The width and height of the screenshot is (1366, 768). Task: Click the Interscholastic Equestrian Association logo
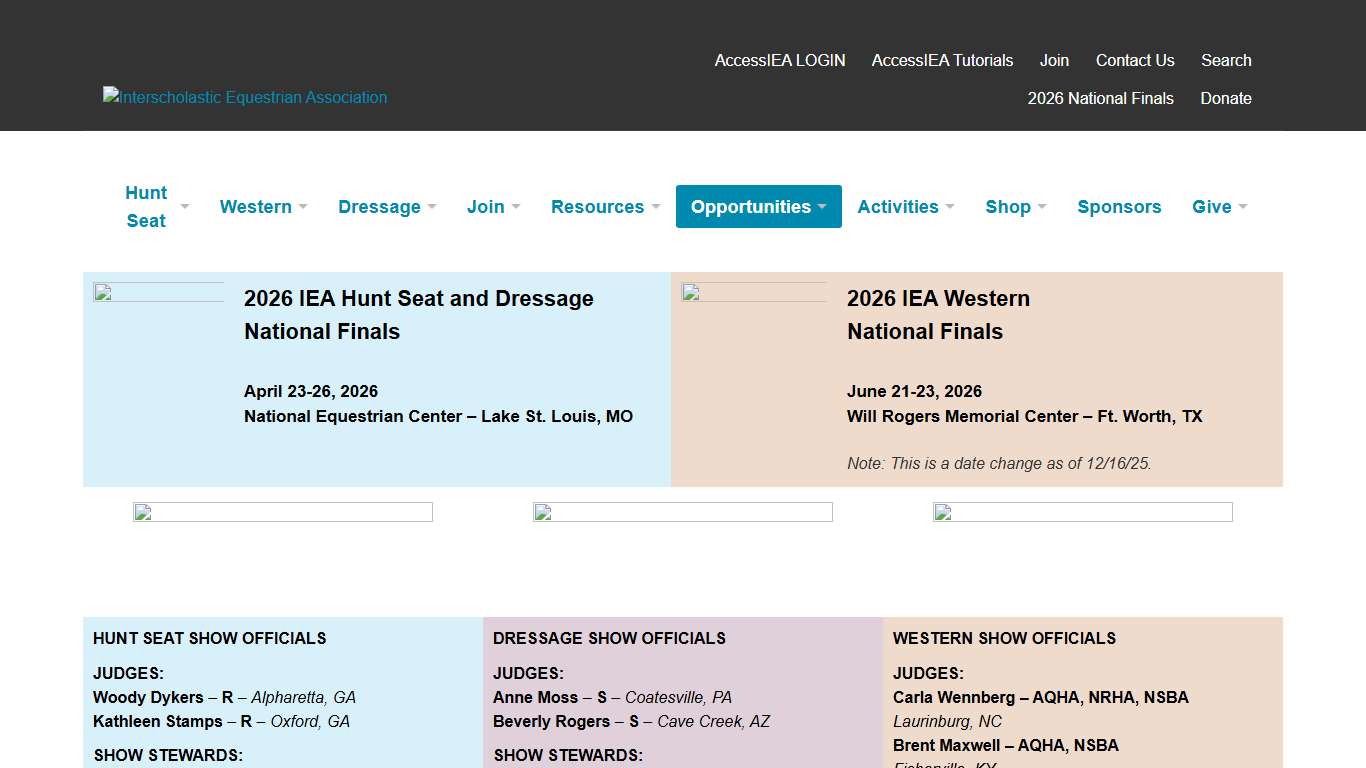(245, 97)
